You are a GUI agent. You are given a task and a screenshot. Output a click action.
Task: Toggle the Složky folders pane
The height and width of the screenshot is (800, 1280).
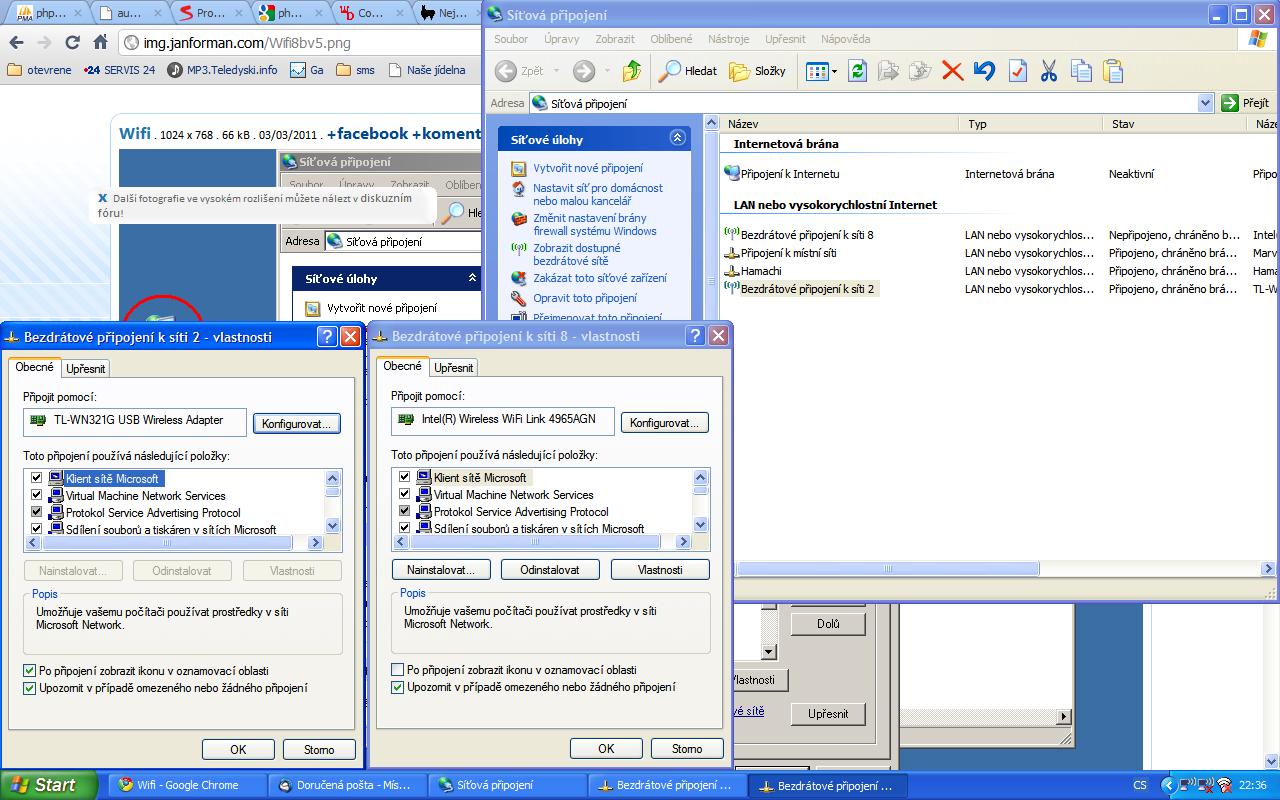[x=757, y=71]
